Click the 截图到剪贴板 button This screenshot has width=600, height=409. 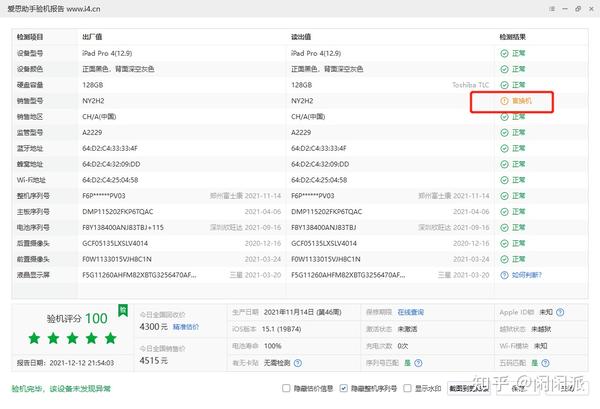pos(469,389)
